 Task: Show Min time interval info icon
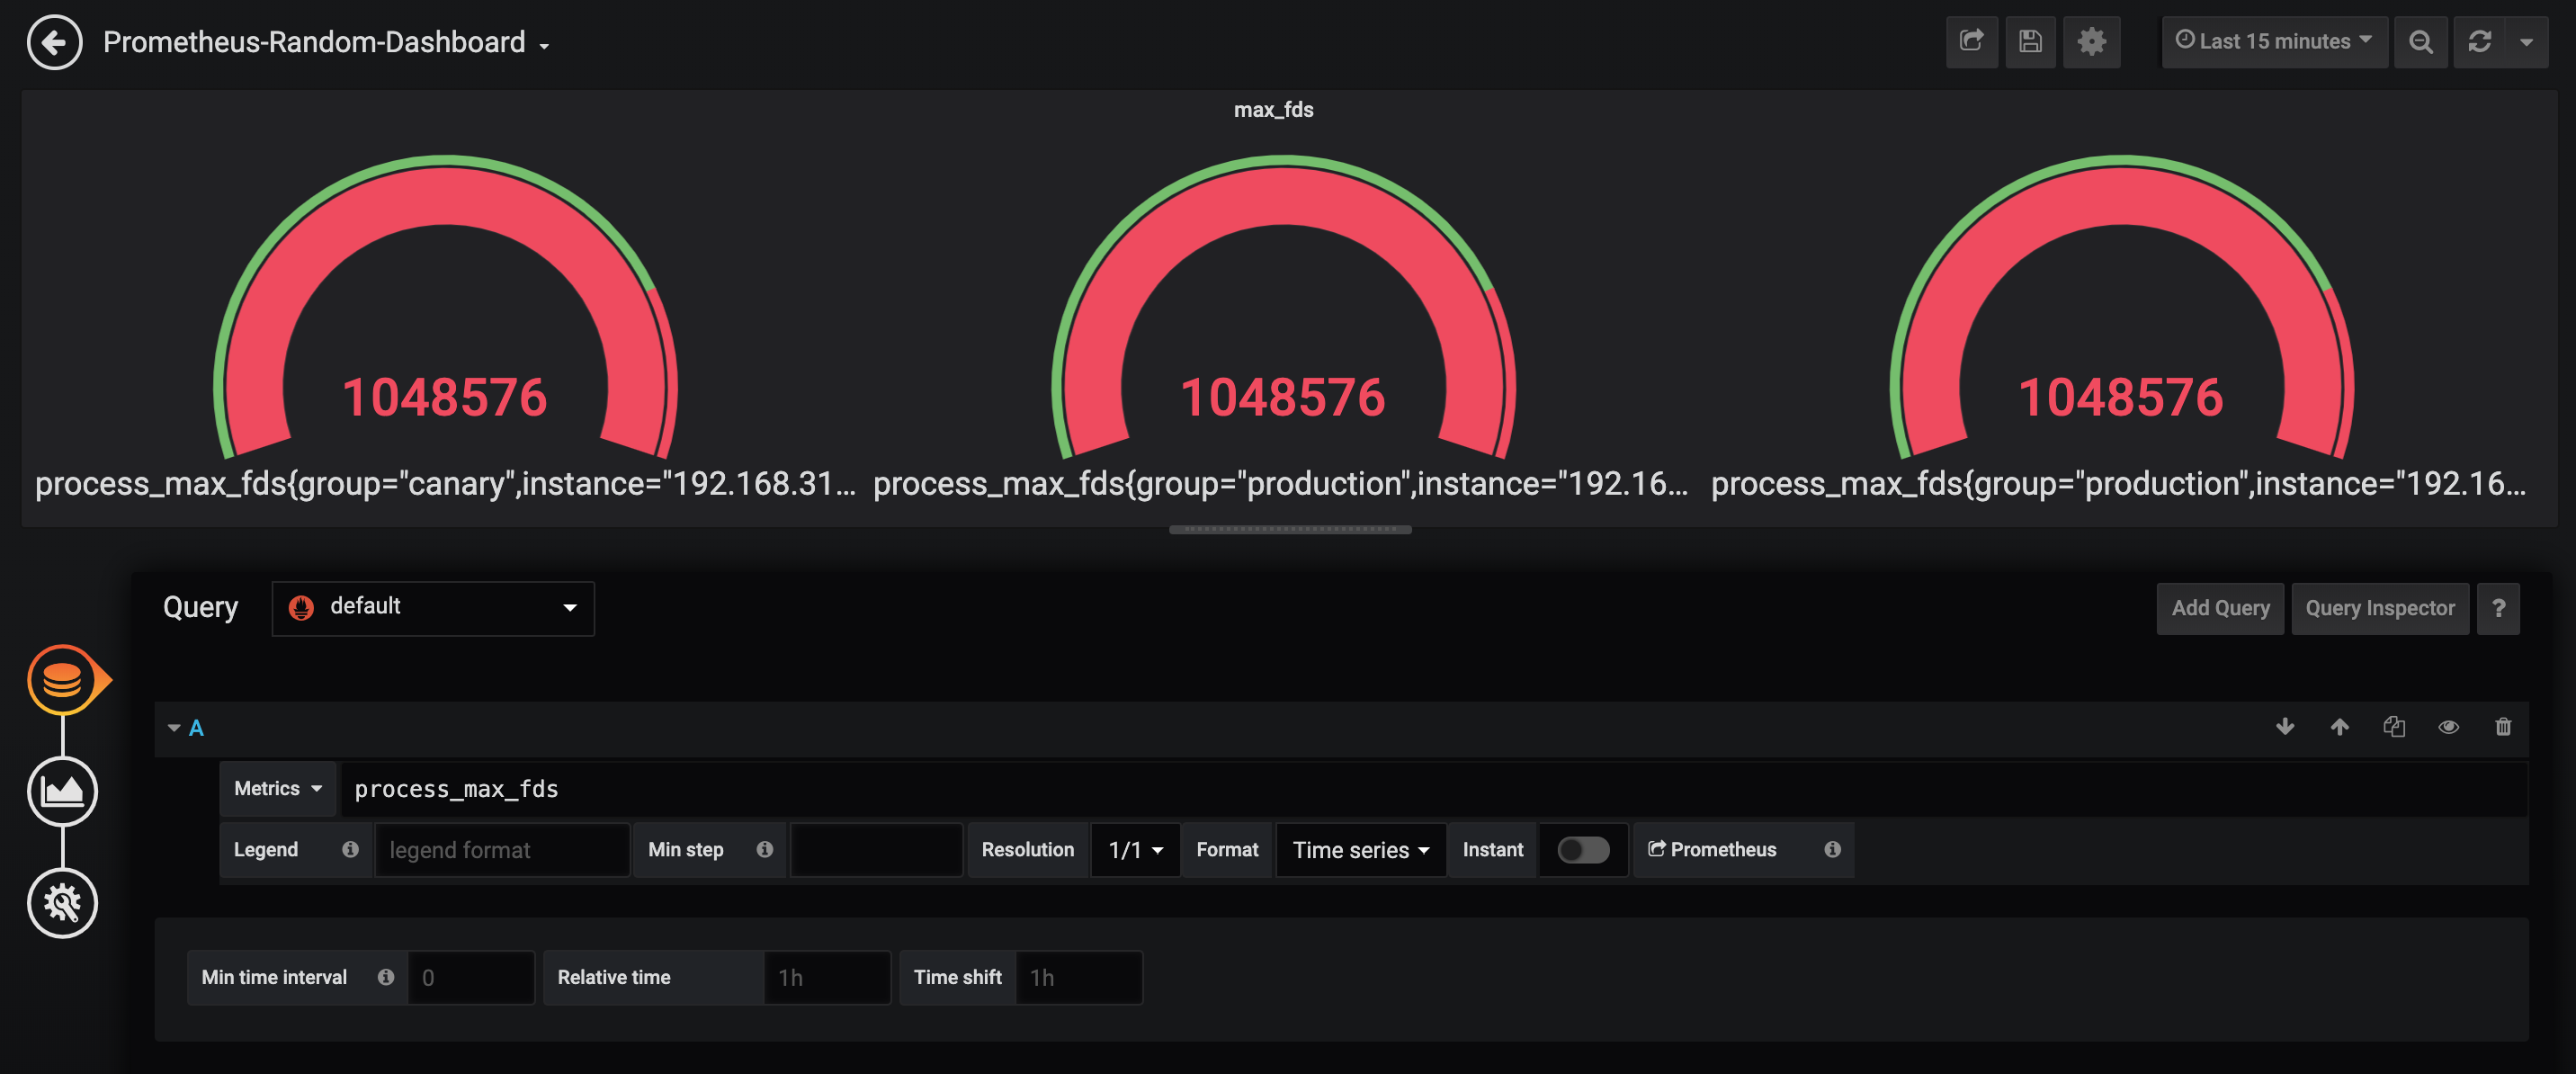pos(386,977)
